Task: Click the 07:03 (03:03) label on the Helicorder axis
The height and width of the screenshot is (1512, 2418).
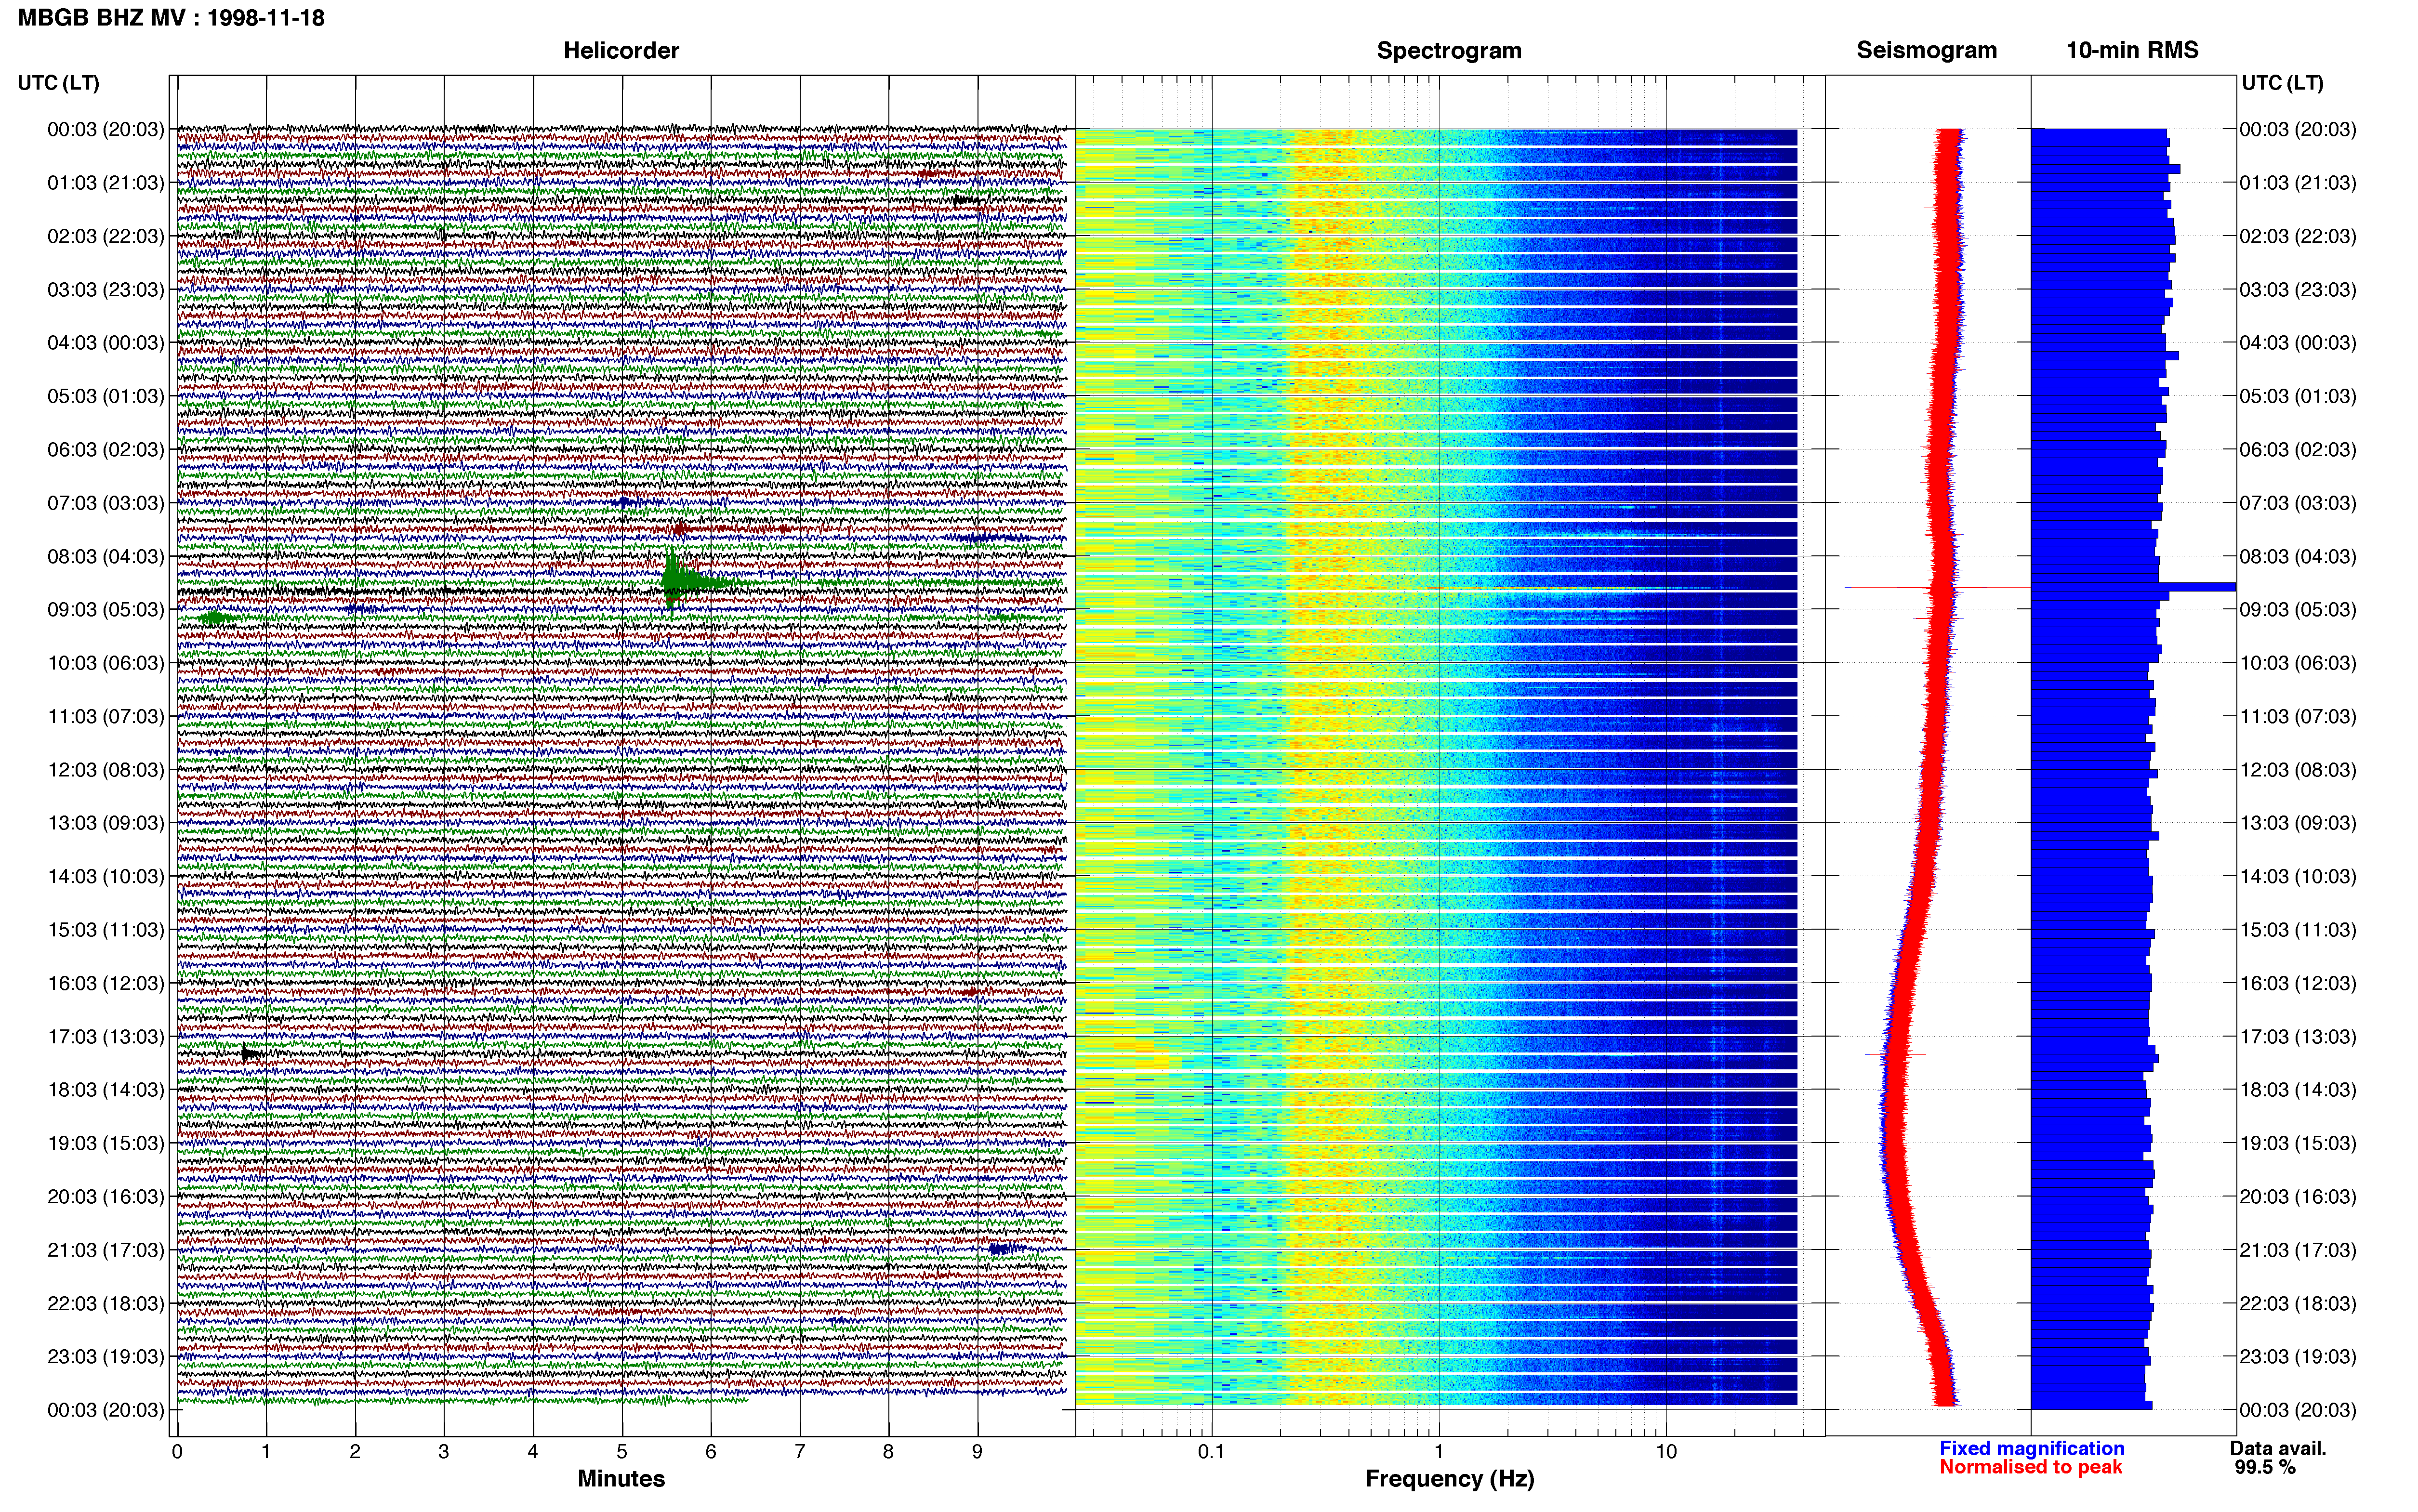Action: click(105, 503)
